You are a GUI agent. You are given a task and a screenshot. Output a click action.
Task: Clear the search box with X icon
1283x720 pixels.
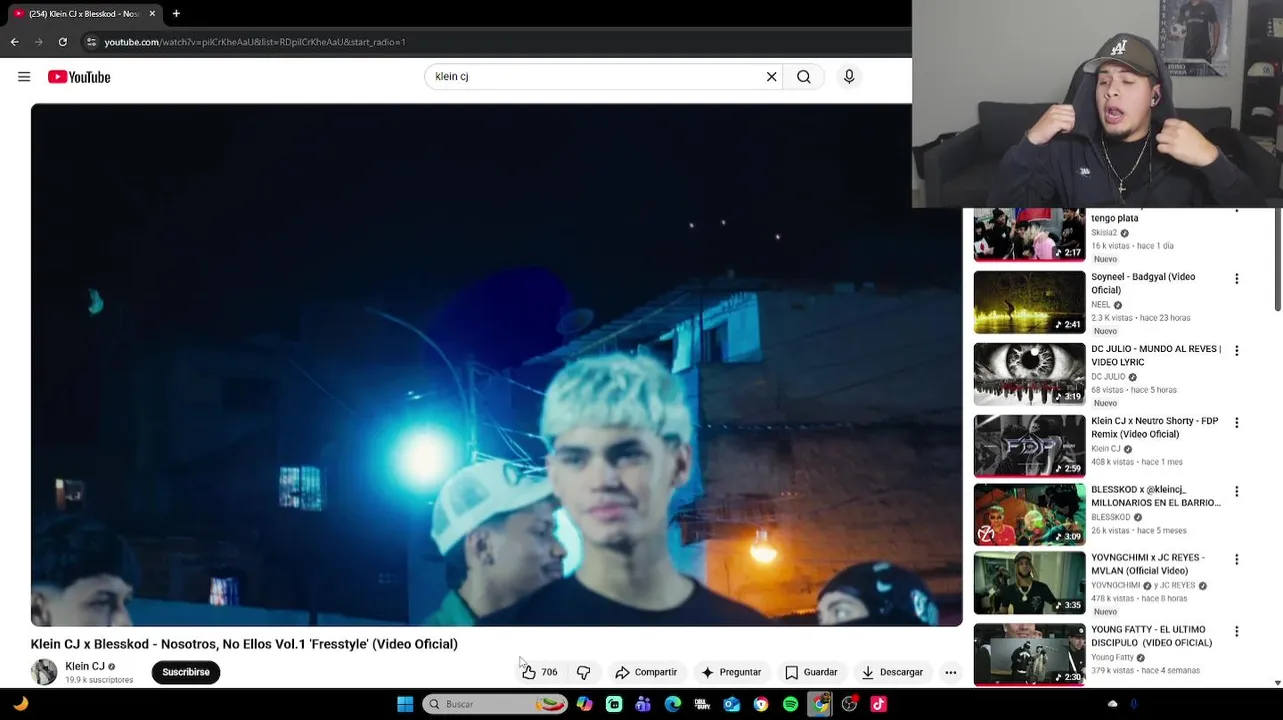coord(772,77)
